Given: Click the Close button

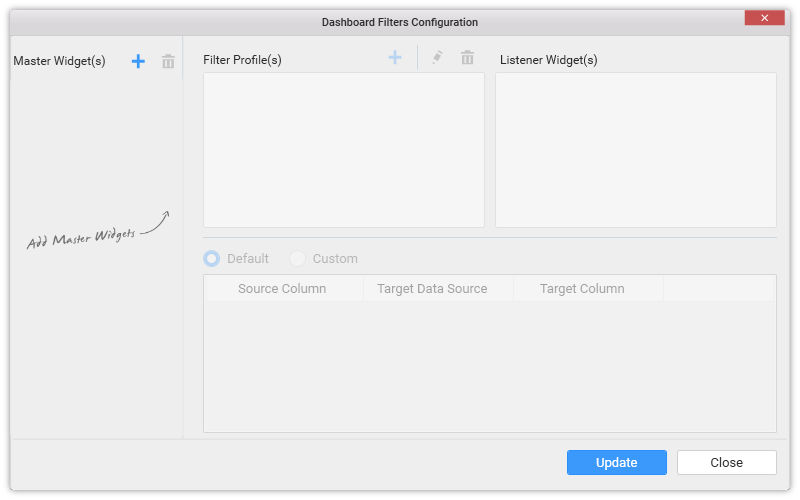Looking at the screenshot, I should pyautogui.click(x=727, y=462).
